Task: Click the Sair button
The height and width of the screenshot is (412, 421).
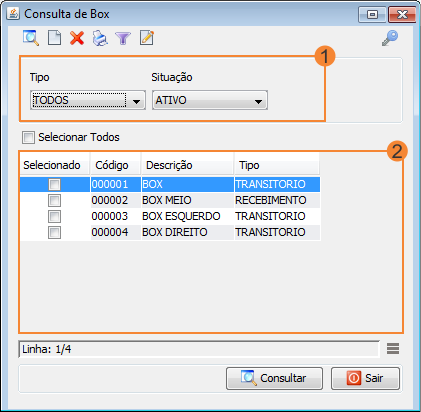Action: [x=365, y=378]
